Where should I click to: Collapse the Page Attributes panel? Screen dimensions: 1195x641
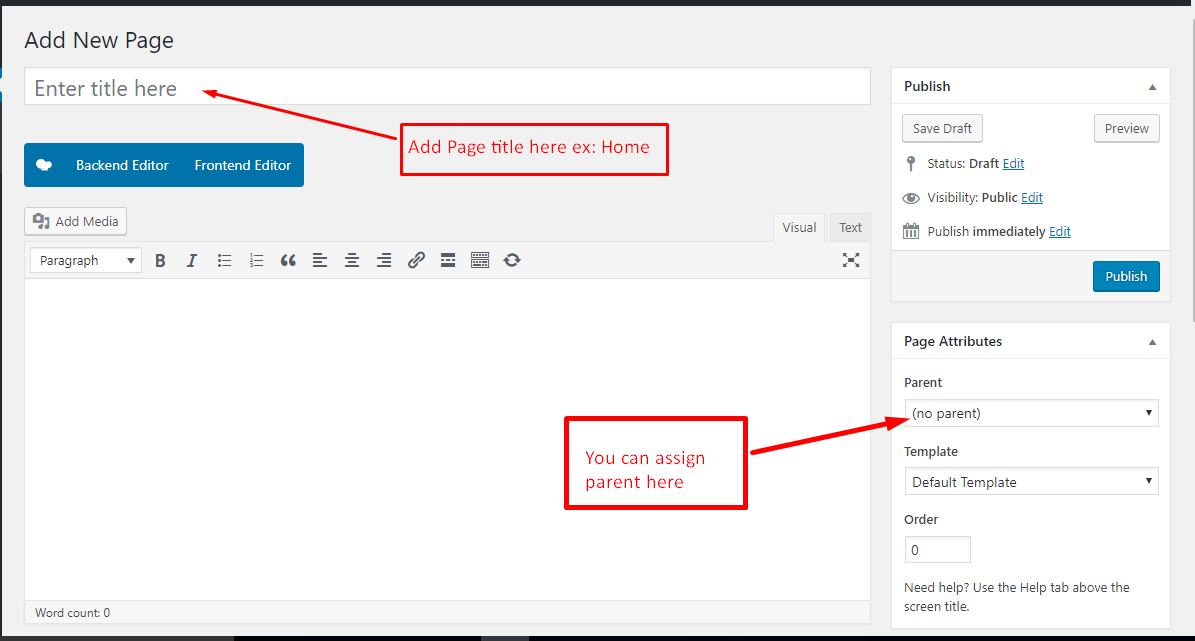[1152, 342]
